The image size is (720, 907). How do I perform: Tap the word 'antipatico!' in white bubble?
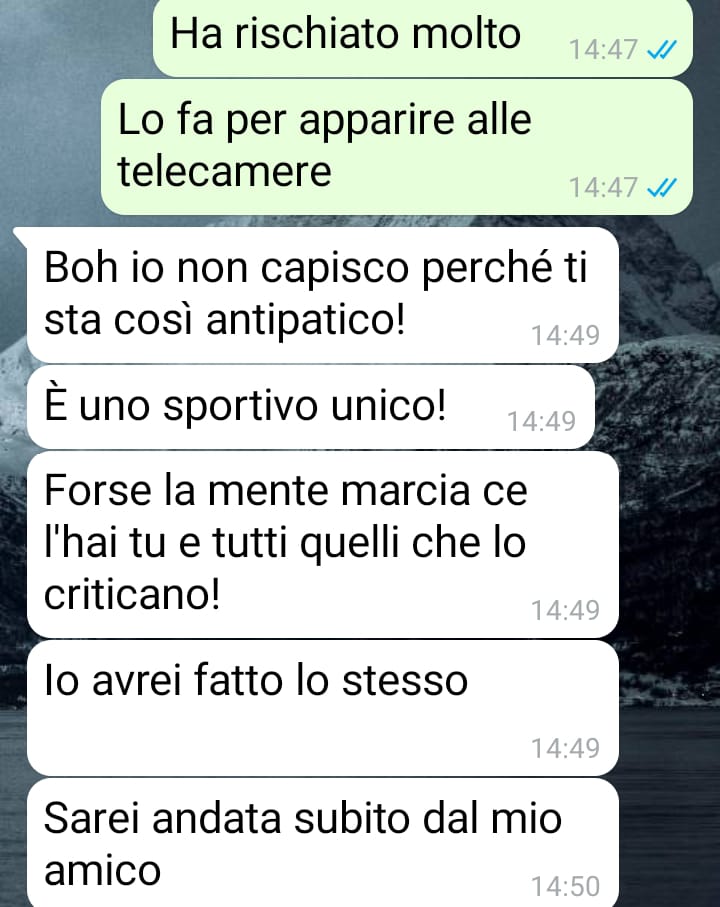[x=306, y=320]
